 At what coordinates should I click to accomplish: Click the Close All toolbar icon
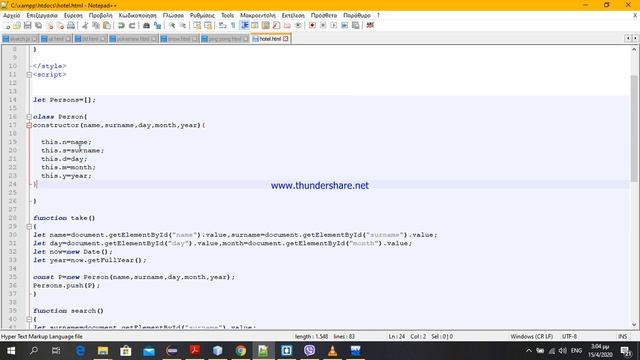[x=60, y=25]
